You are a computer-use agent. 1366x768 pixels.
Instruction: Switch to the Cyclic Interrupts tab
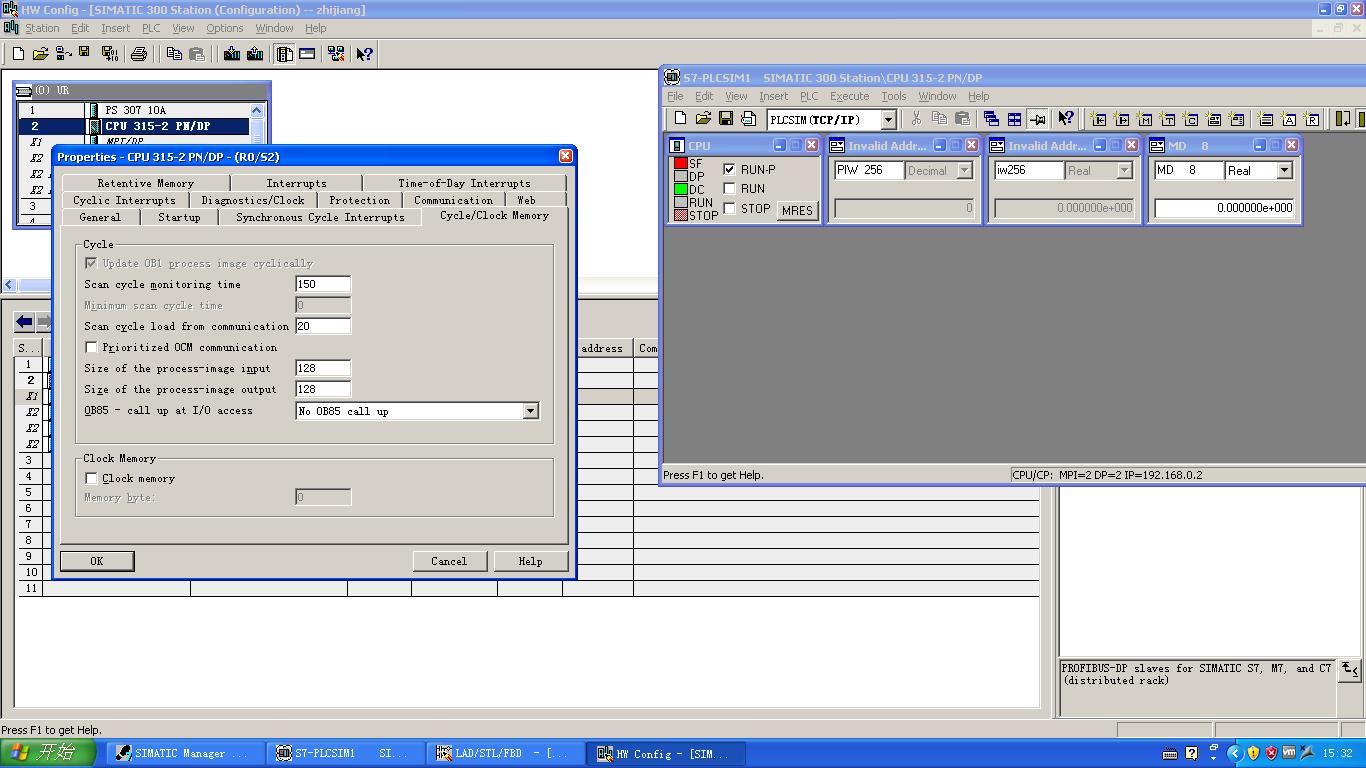pyautogui.click(x=124, y=200)
